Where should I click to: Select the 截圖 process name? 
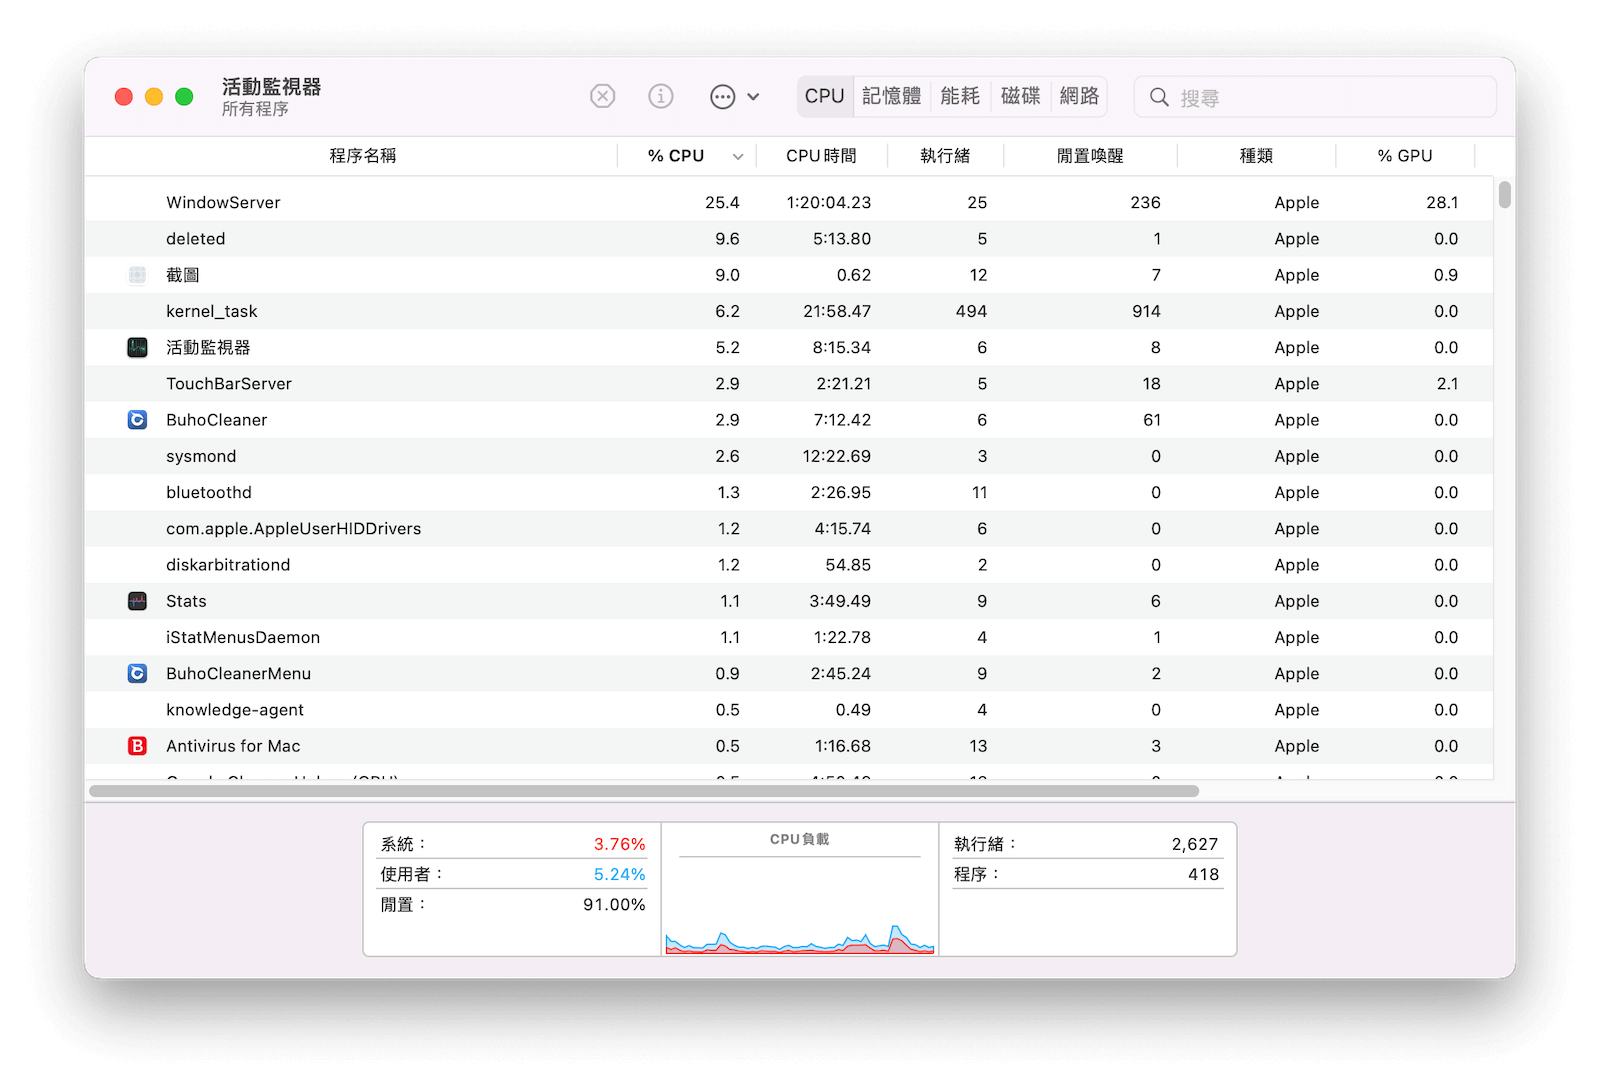(x=183, y=275)
